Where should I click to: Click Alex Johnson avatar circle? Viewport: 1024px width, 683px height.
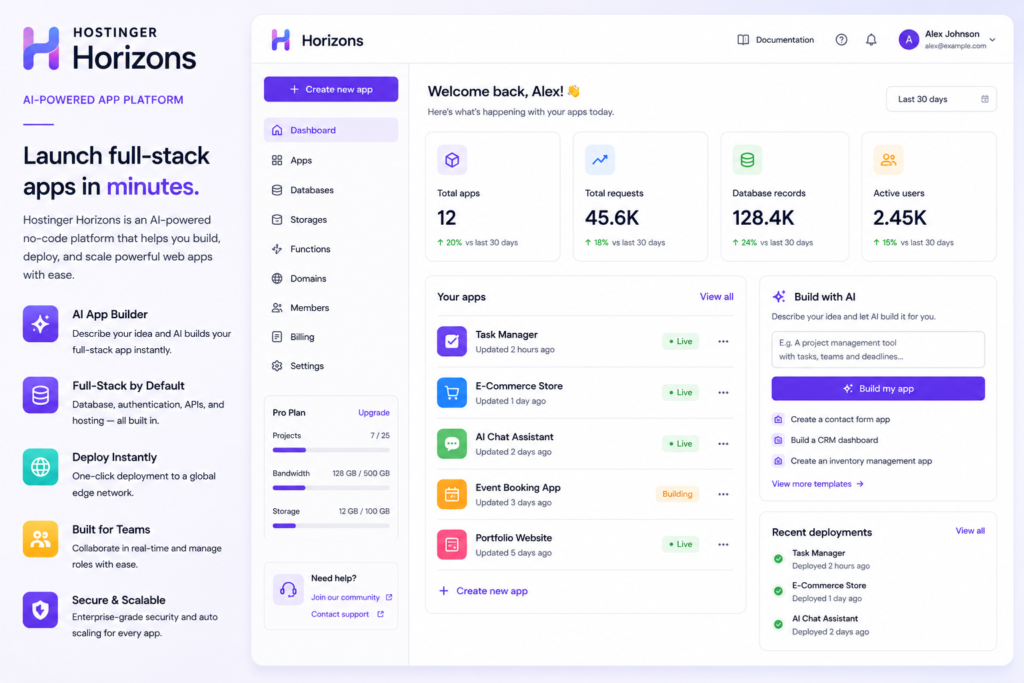908,40
